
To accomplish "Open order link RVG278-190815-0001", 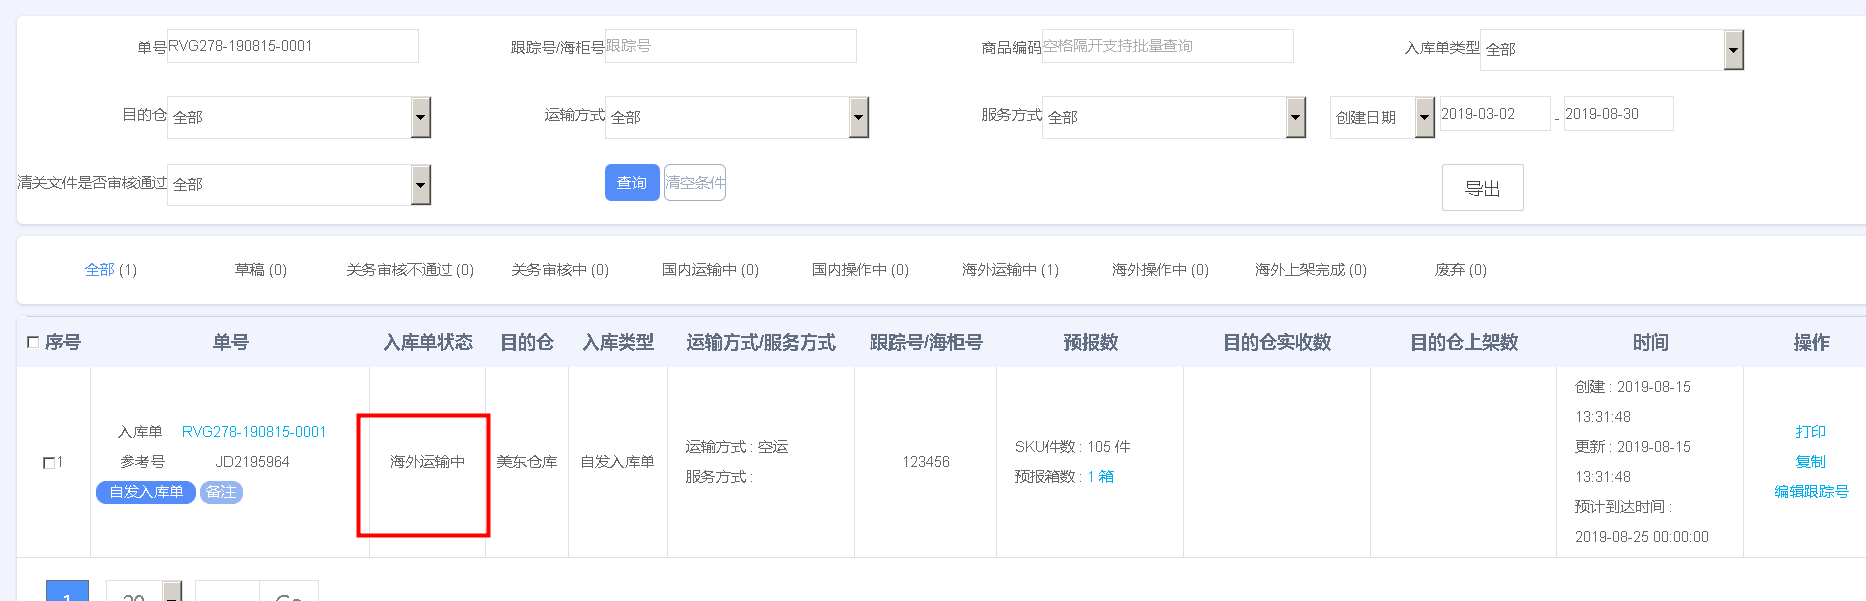I will [254, 432].
